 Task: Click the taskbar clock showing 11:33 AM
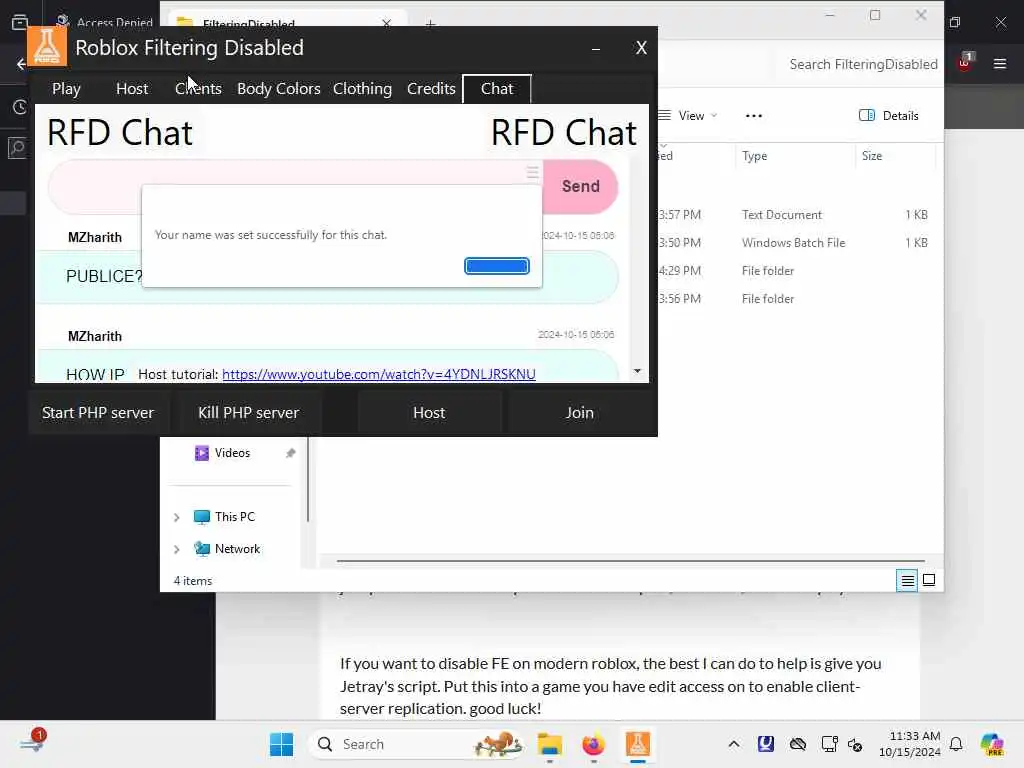[909, 744]
